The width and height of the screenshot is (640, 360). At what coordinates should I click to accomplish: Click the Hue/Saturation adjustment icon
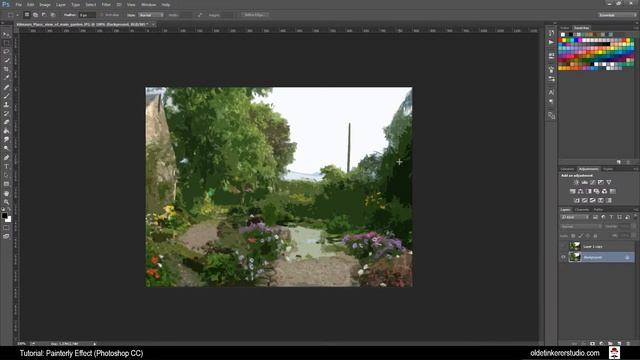click(572, 191)
